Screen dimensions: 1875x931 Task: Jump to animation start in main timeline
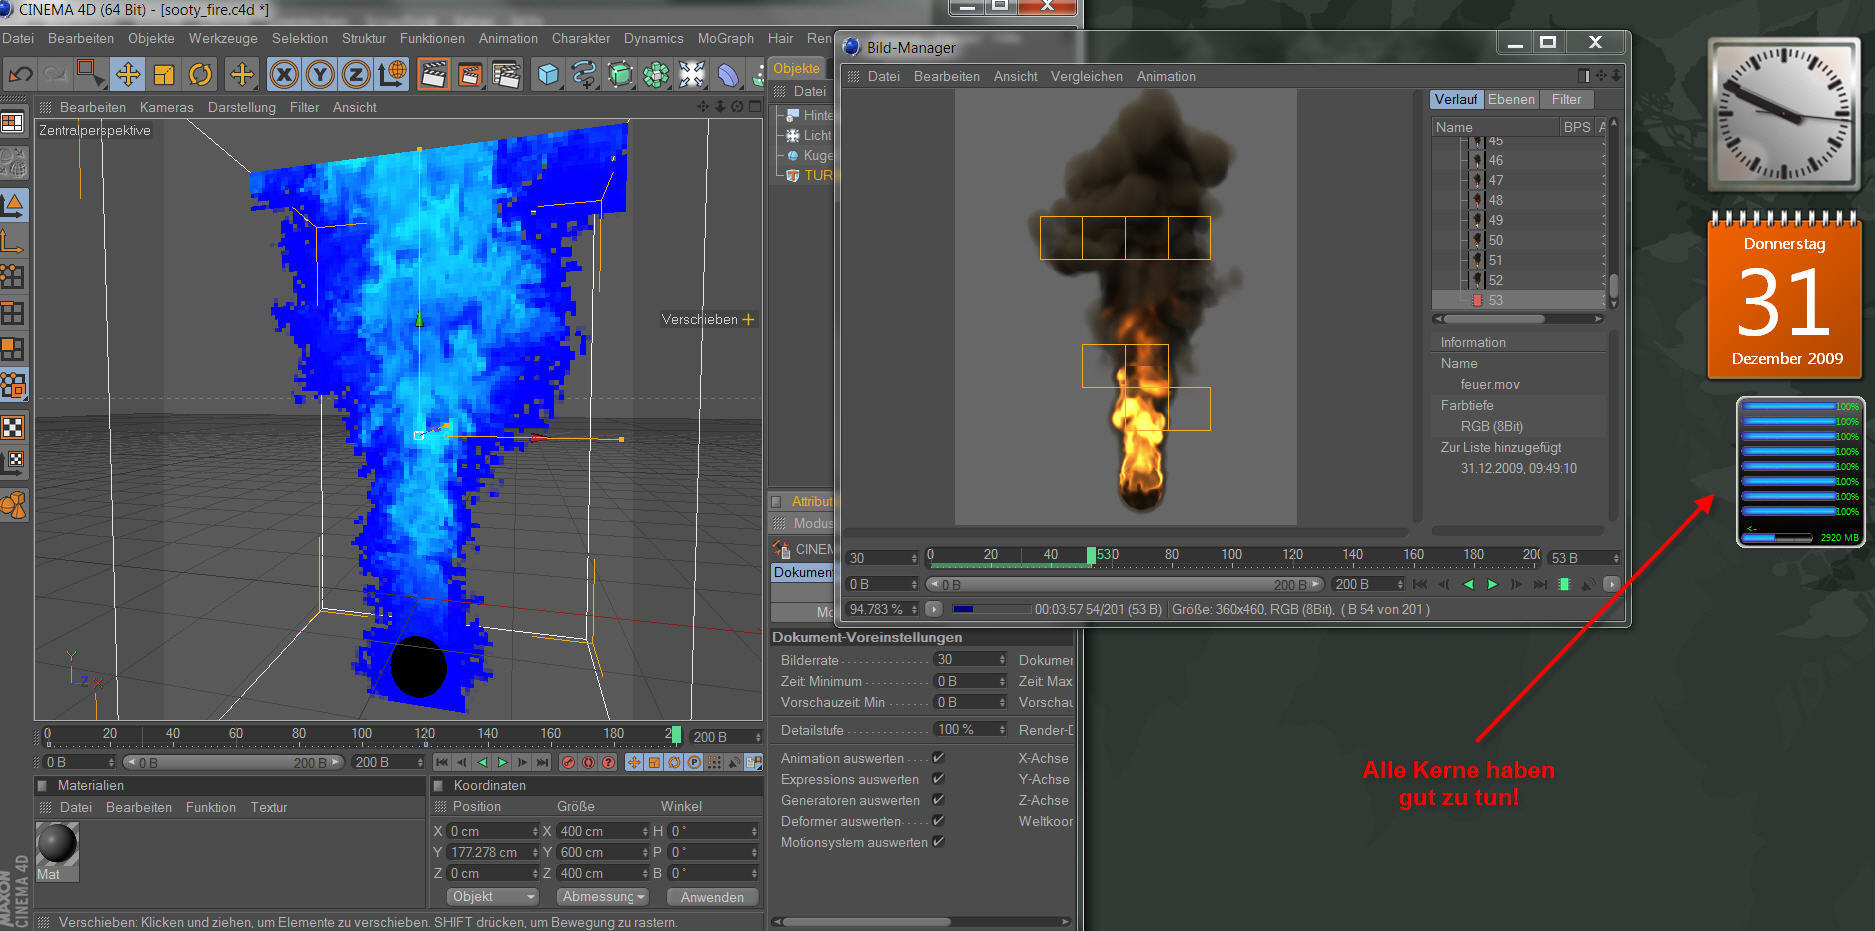(442, 763)
